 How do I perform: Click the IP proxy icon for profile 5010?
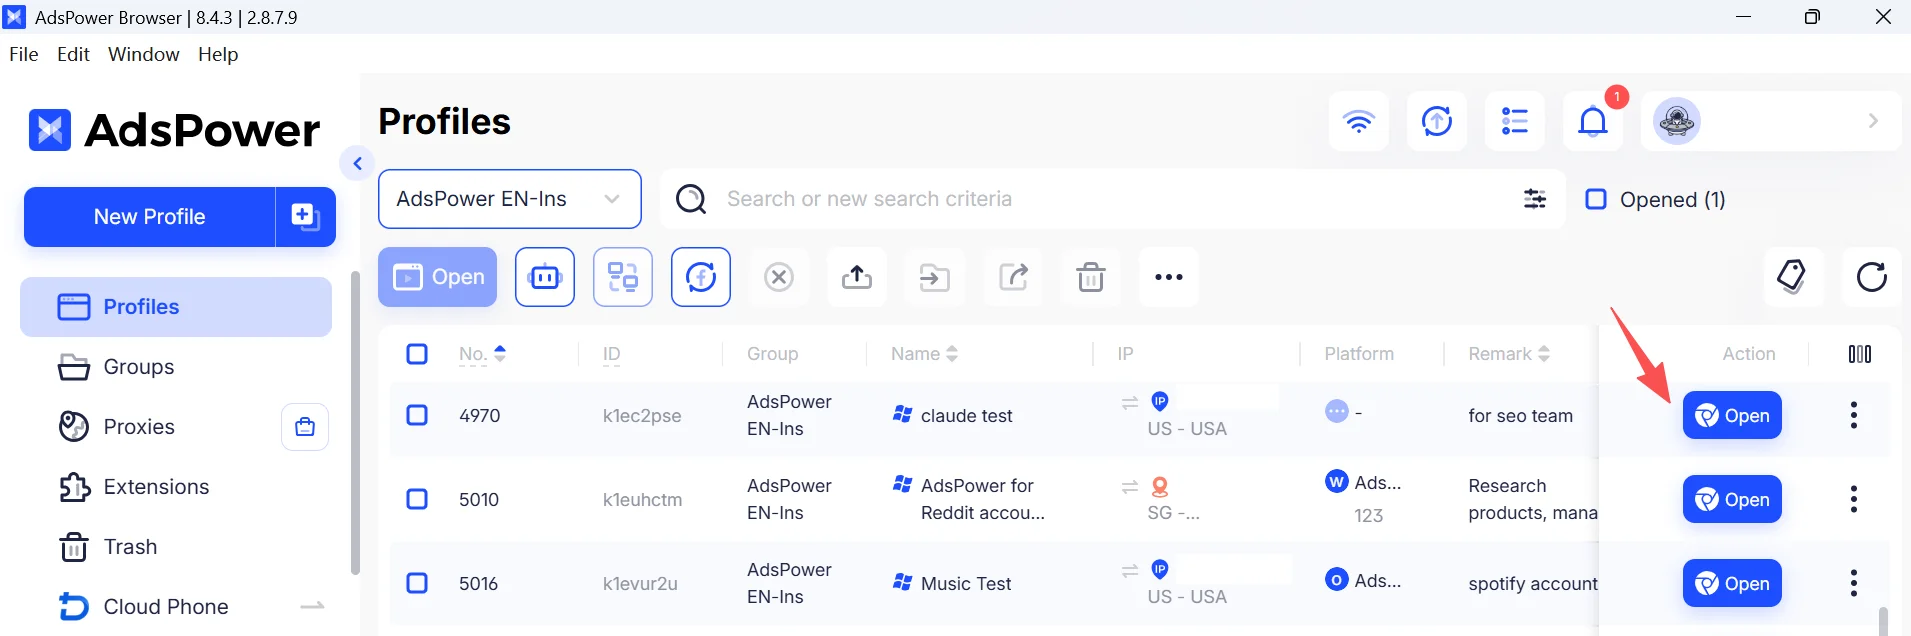pos(1160,487)
